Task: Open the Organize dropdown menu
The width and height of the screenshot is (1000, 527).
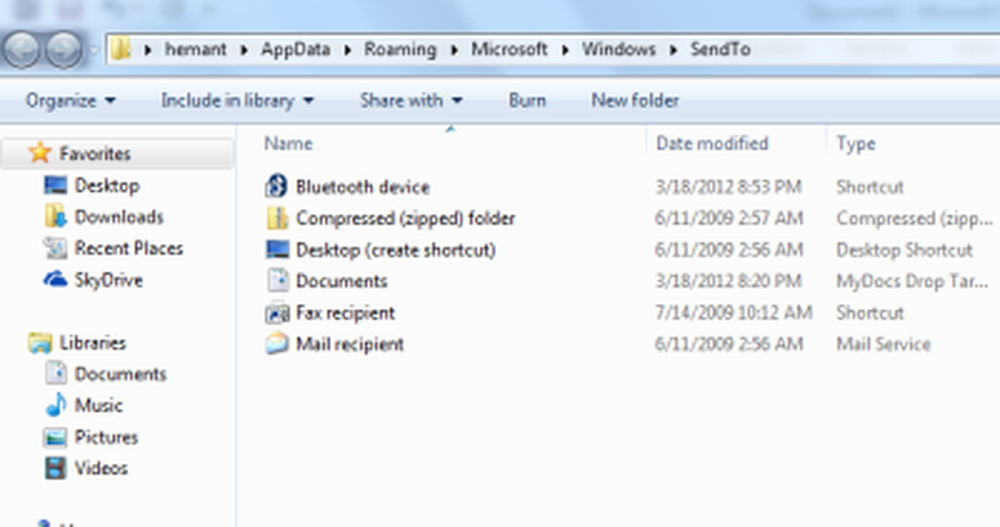Action: (70, 100)
